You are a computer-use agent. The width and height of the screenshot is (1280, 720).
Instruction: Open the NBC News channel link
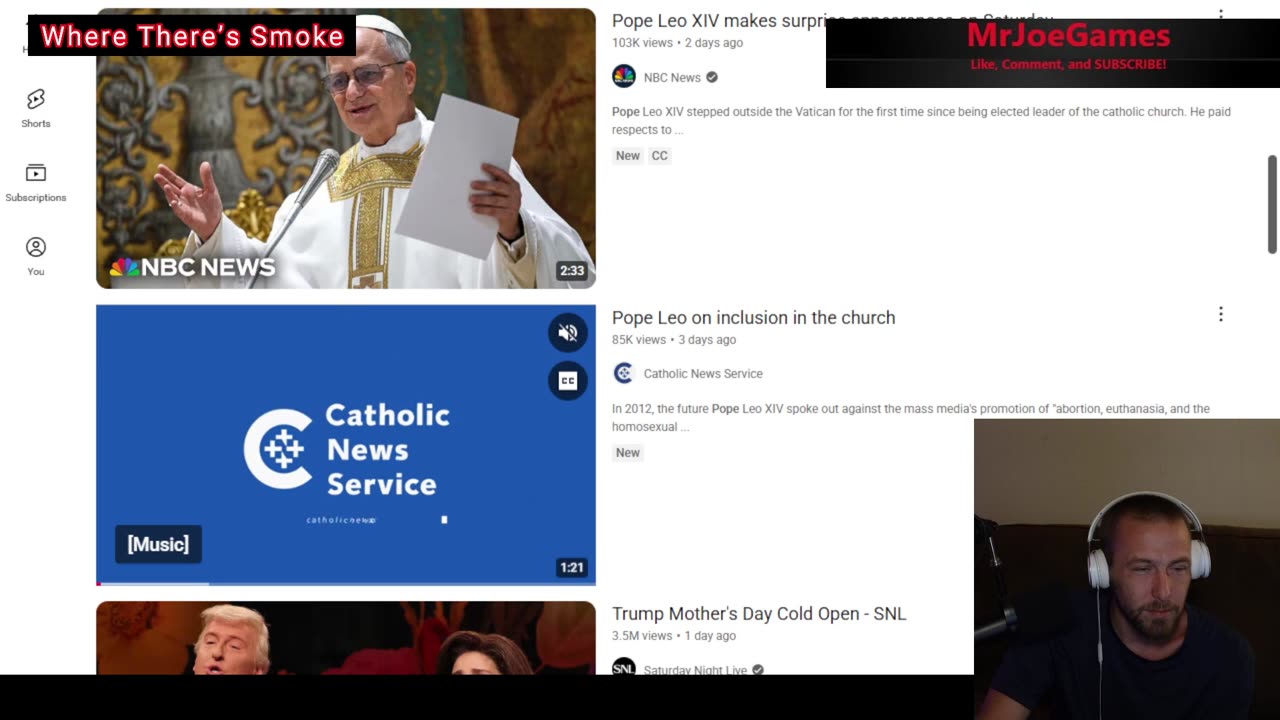(672, 77)
